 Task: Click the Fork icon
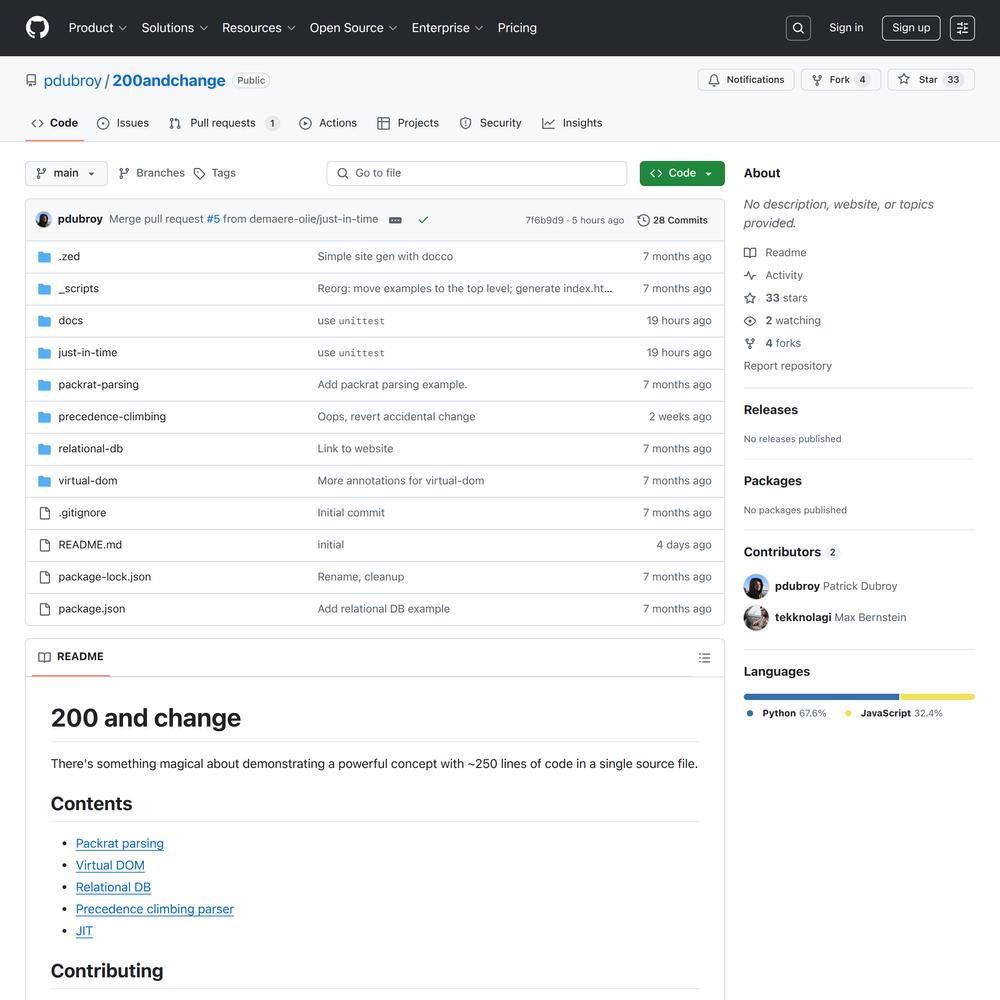click(x=817, y=80)
